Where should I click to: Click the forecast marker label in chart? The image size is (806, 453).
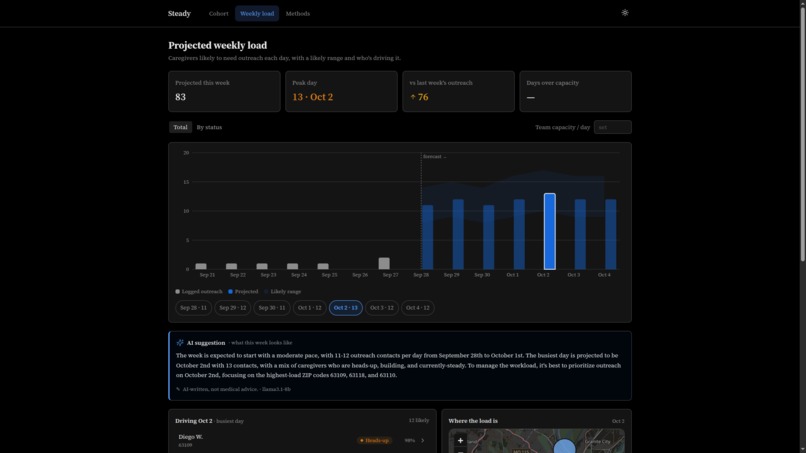434,156
